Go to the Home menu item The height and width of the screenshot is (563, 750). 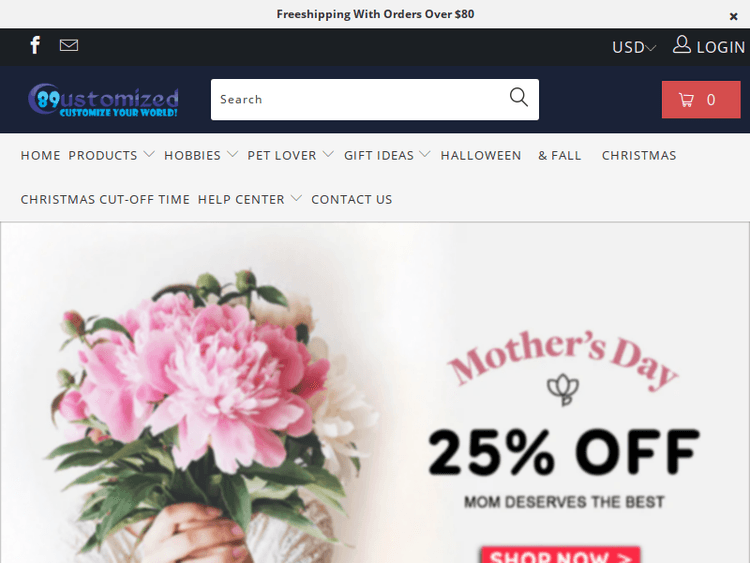40,155
